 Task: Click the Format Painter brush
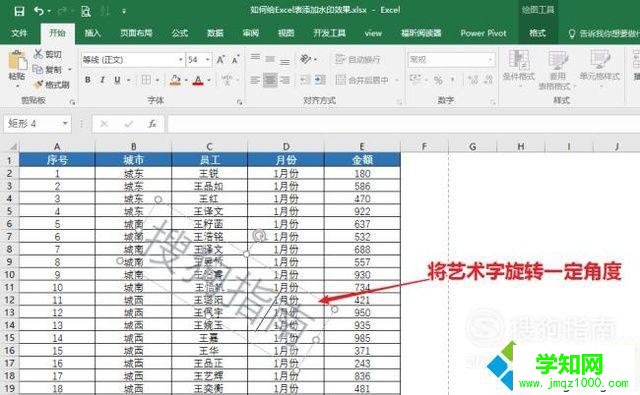(38, 84)
